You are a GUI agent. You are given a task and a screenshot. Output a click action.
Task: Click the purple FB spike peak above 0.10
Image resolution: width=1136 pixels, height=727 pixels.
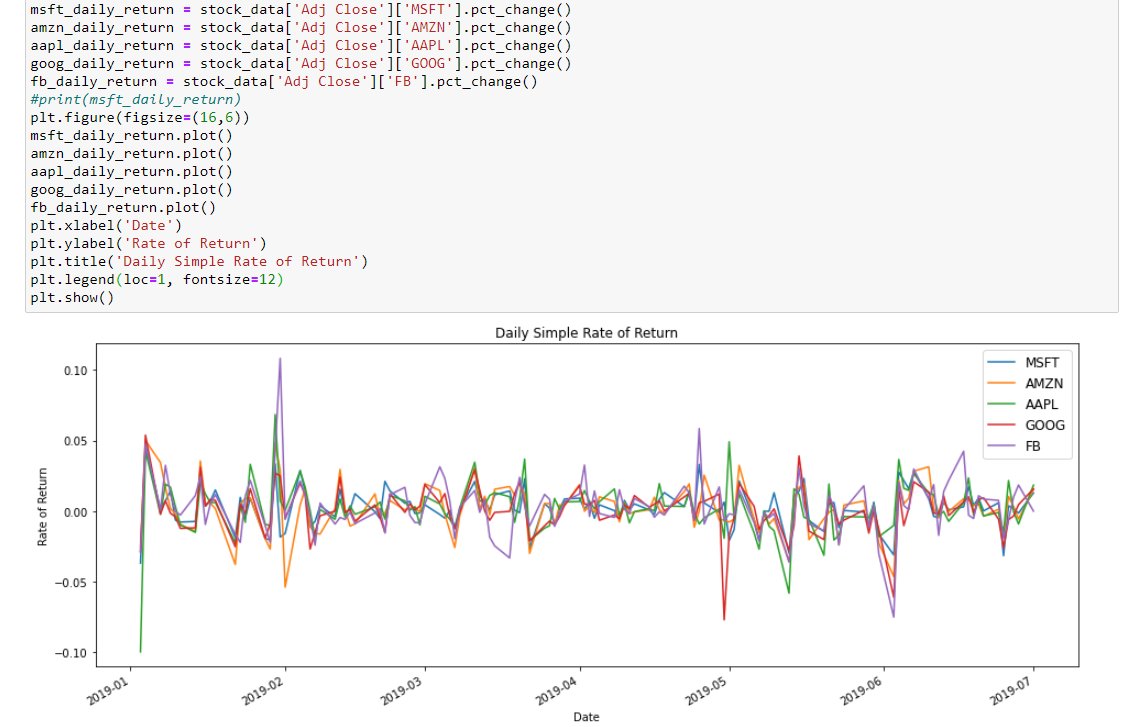[280, 360]
